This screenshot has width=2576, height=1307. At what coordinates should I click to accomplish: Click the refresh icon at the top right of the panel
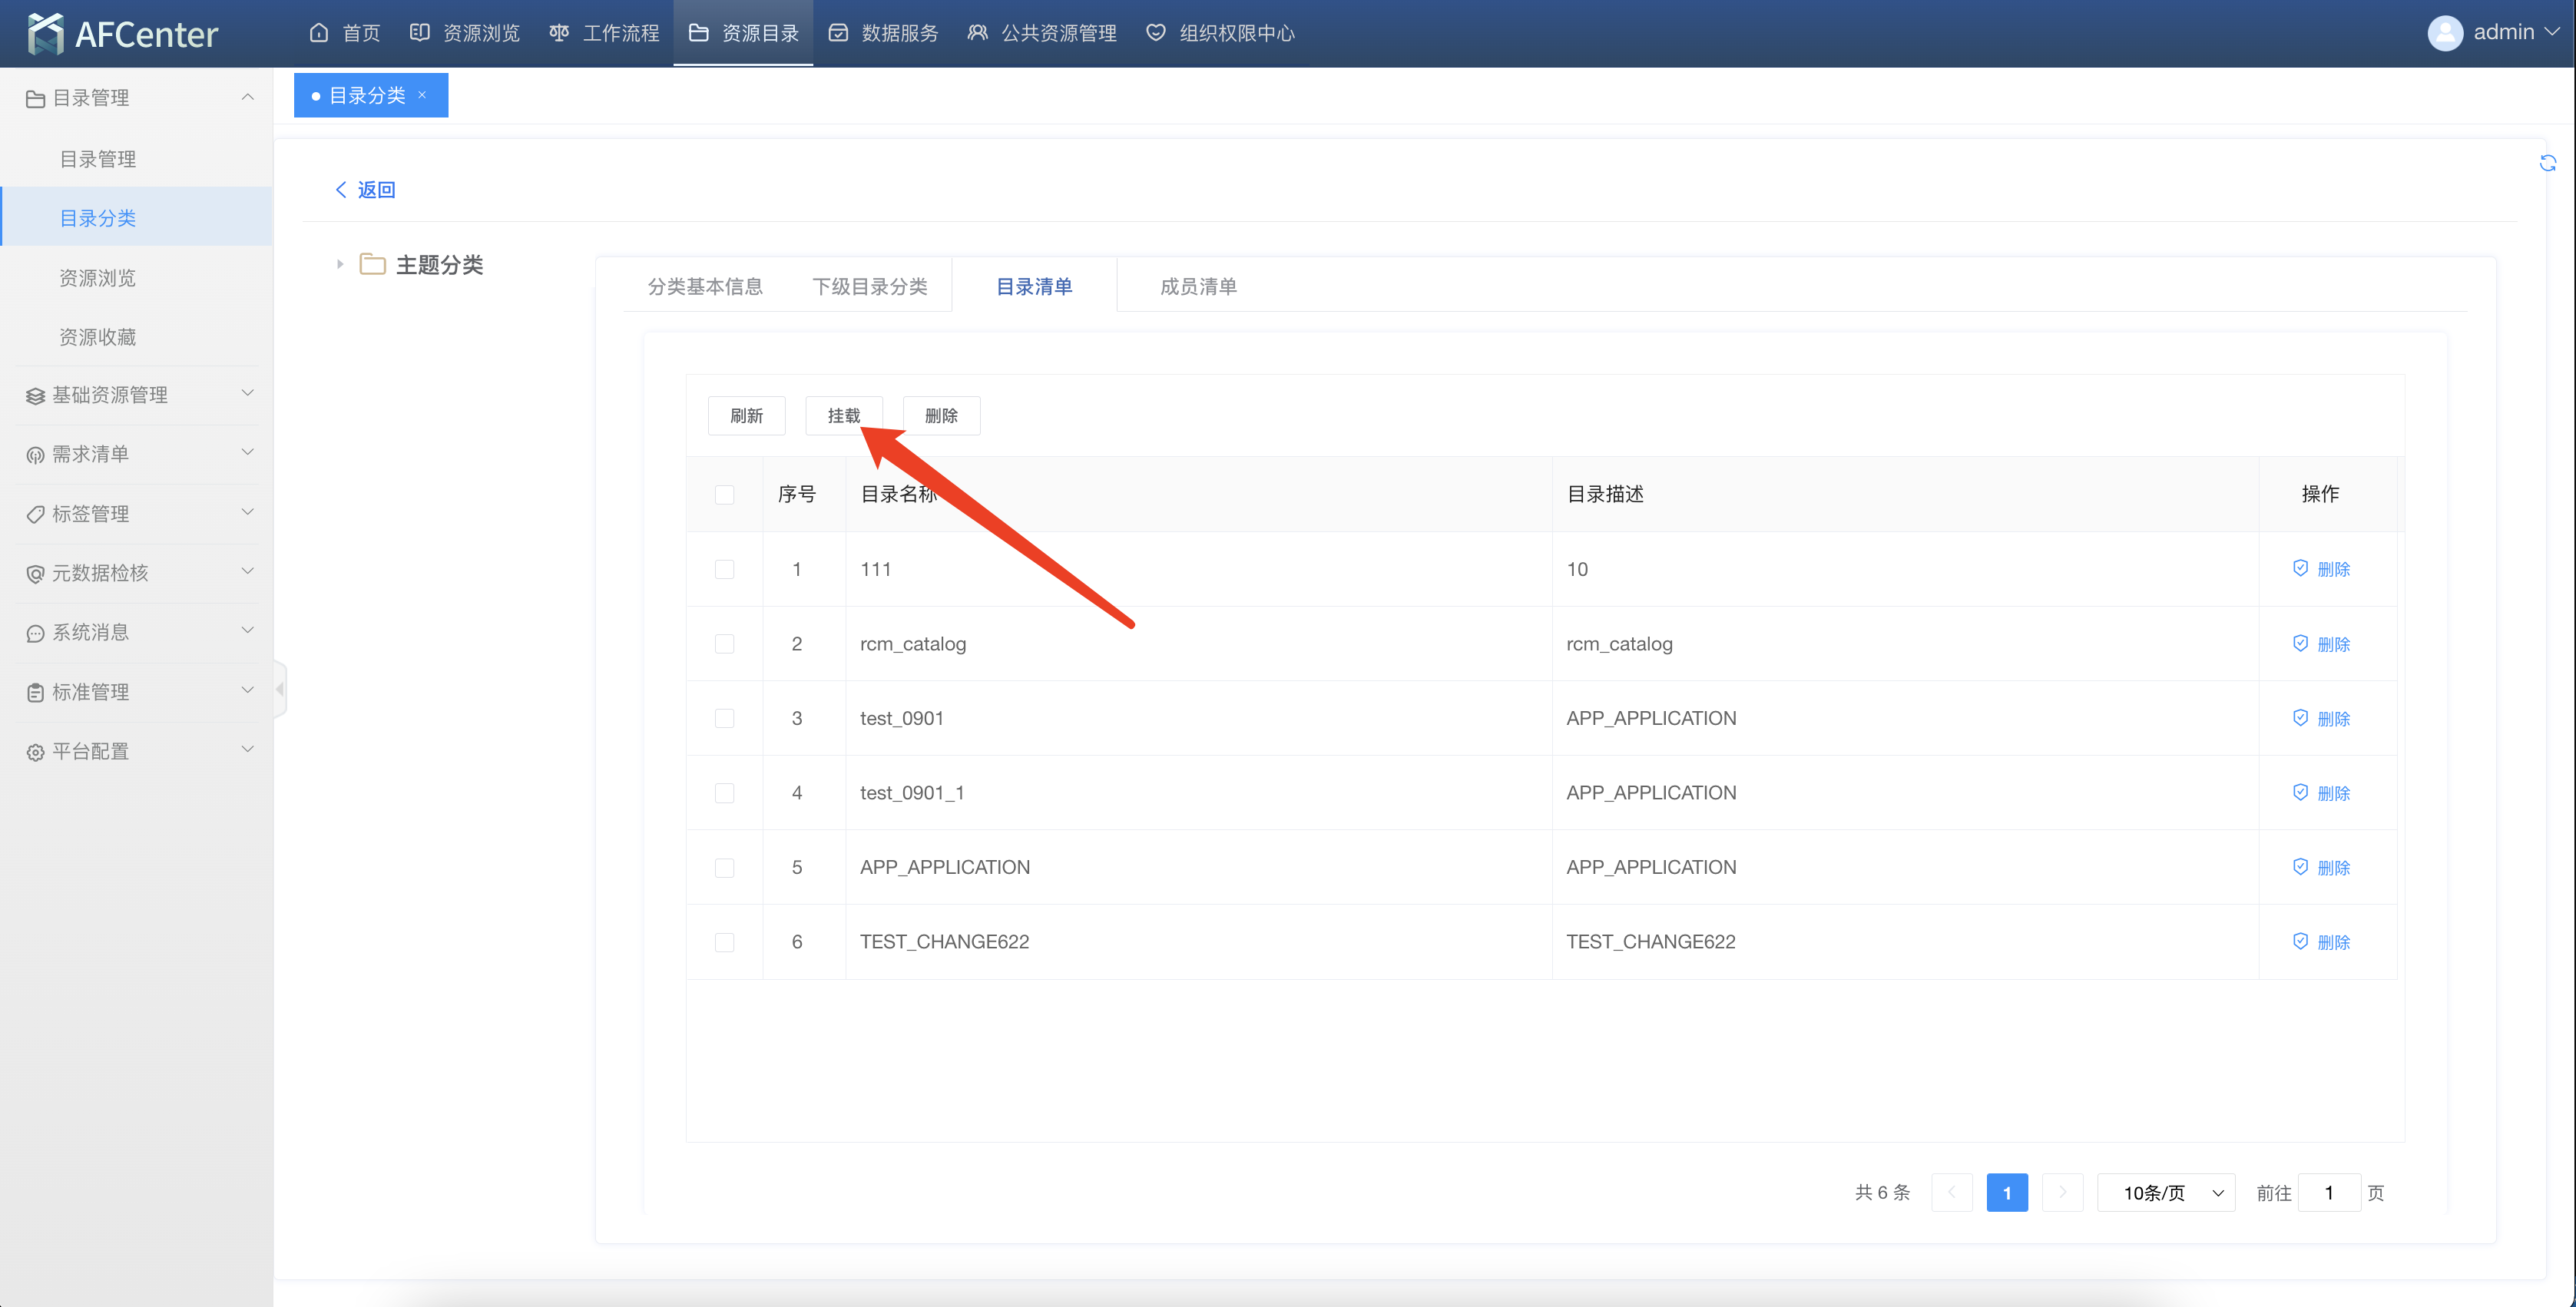coord(2547,163)
